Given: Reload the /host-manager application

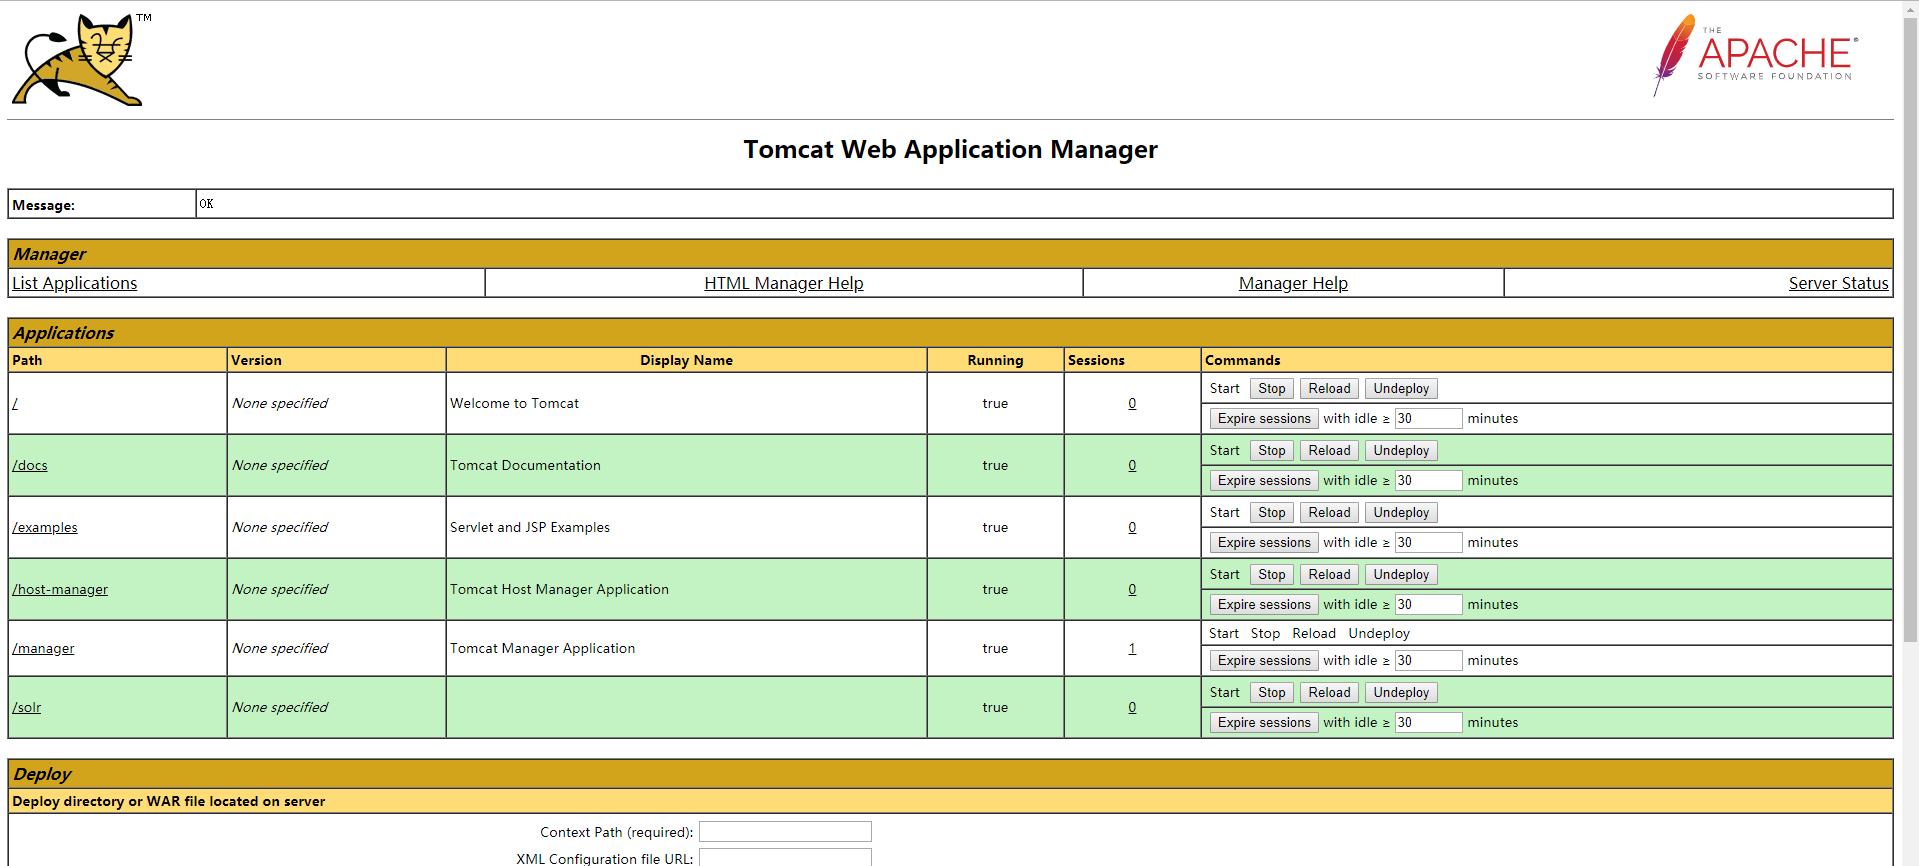Looking at the screenshot, I should 1329,575.
